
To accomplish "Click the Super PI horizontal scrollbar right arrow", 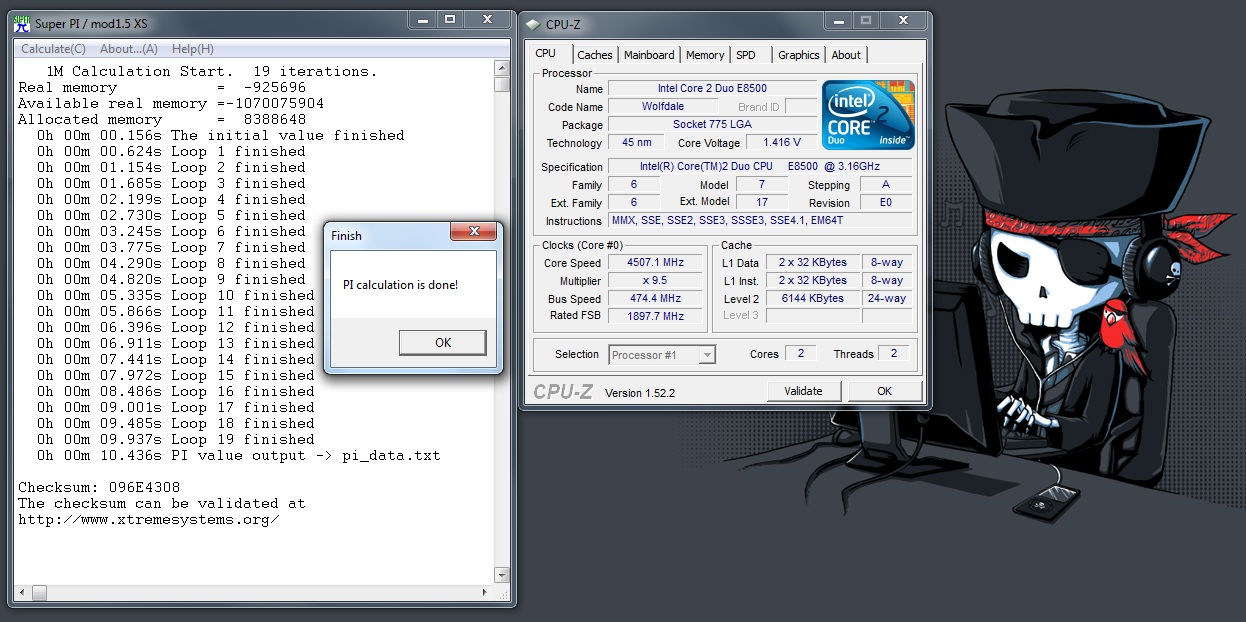I will [486, 592].
